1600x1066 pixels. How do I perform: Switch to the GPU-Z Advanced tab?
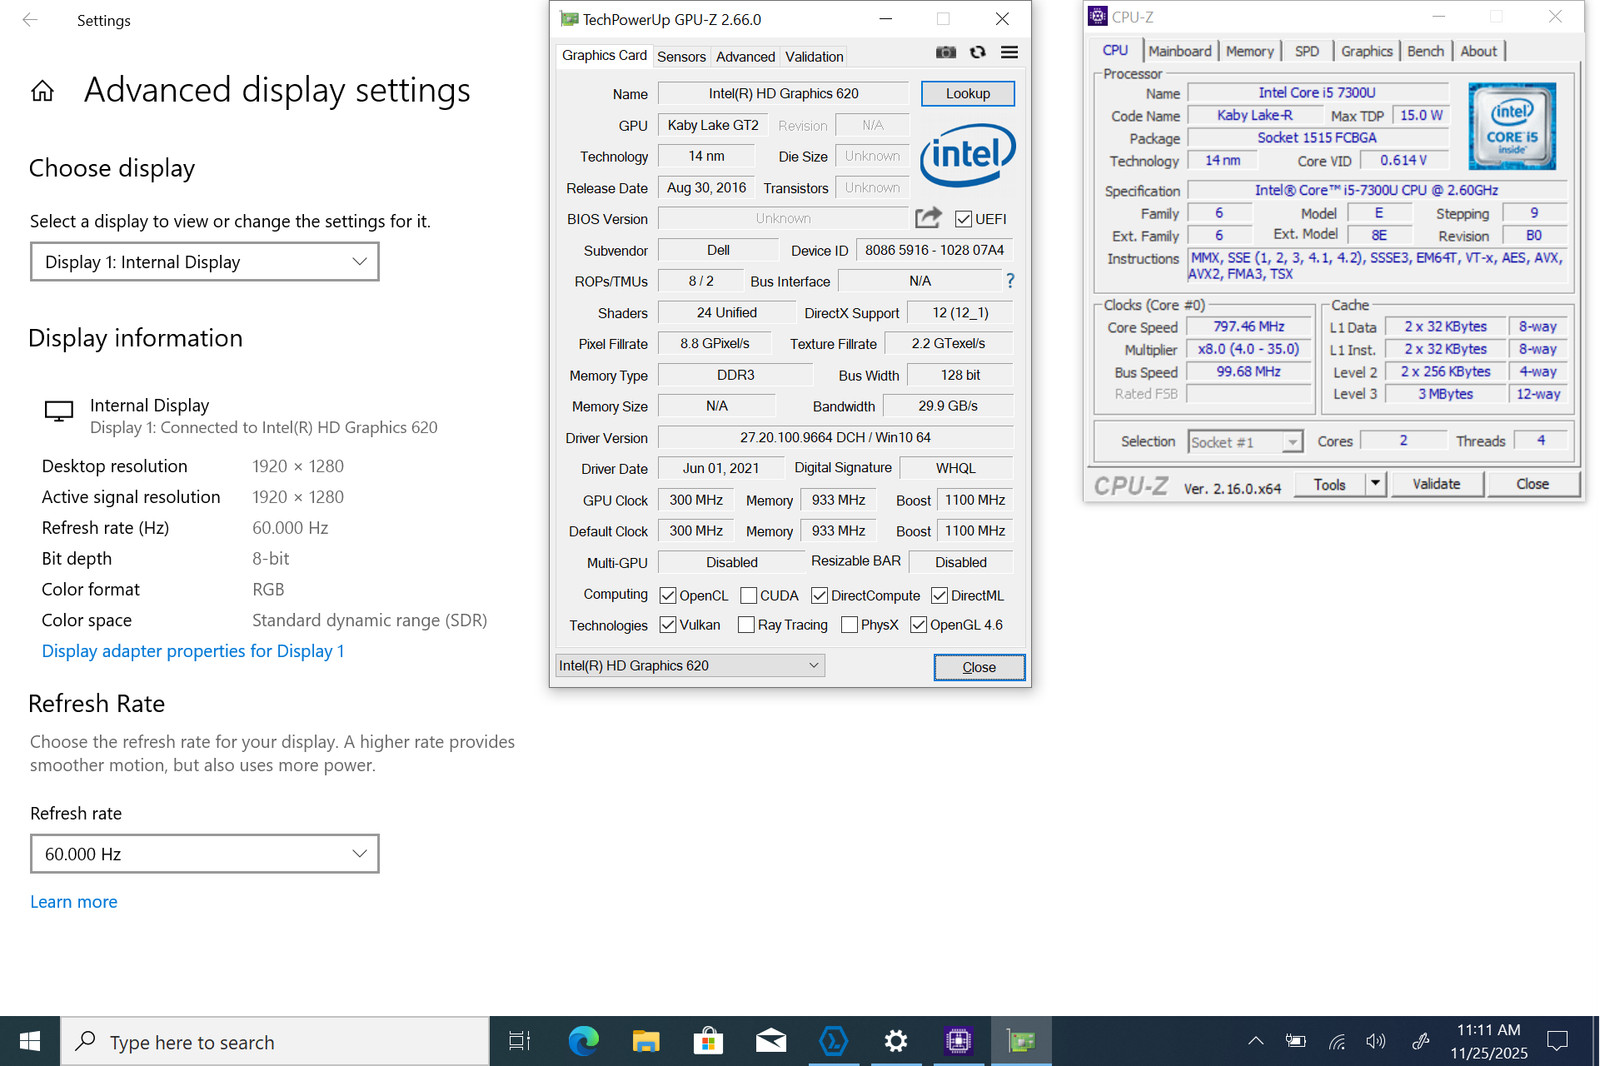(x=745, y=57)
